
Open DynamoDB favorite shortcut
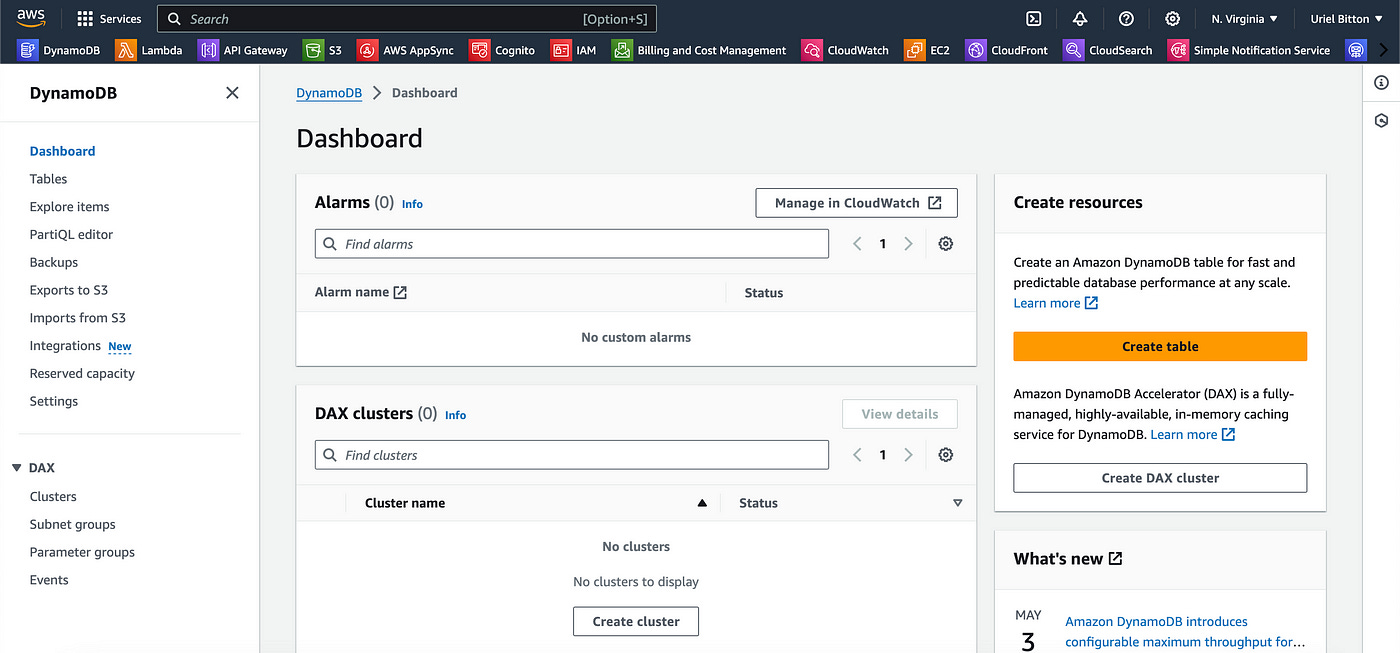click(x=59, y=50)
